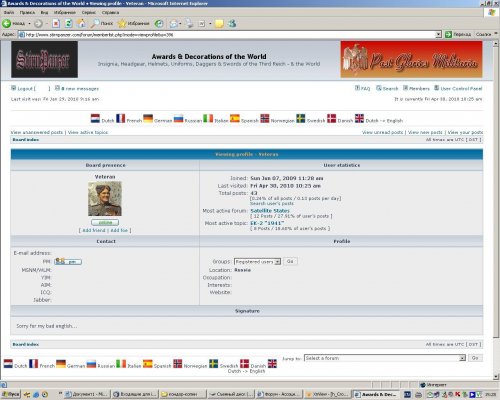Expand the Links toolbar chevron
500x400 pixels.
click(x=496, y=34)
